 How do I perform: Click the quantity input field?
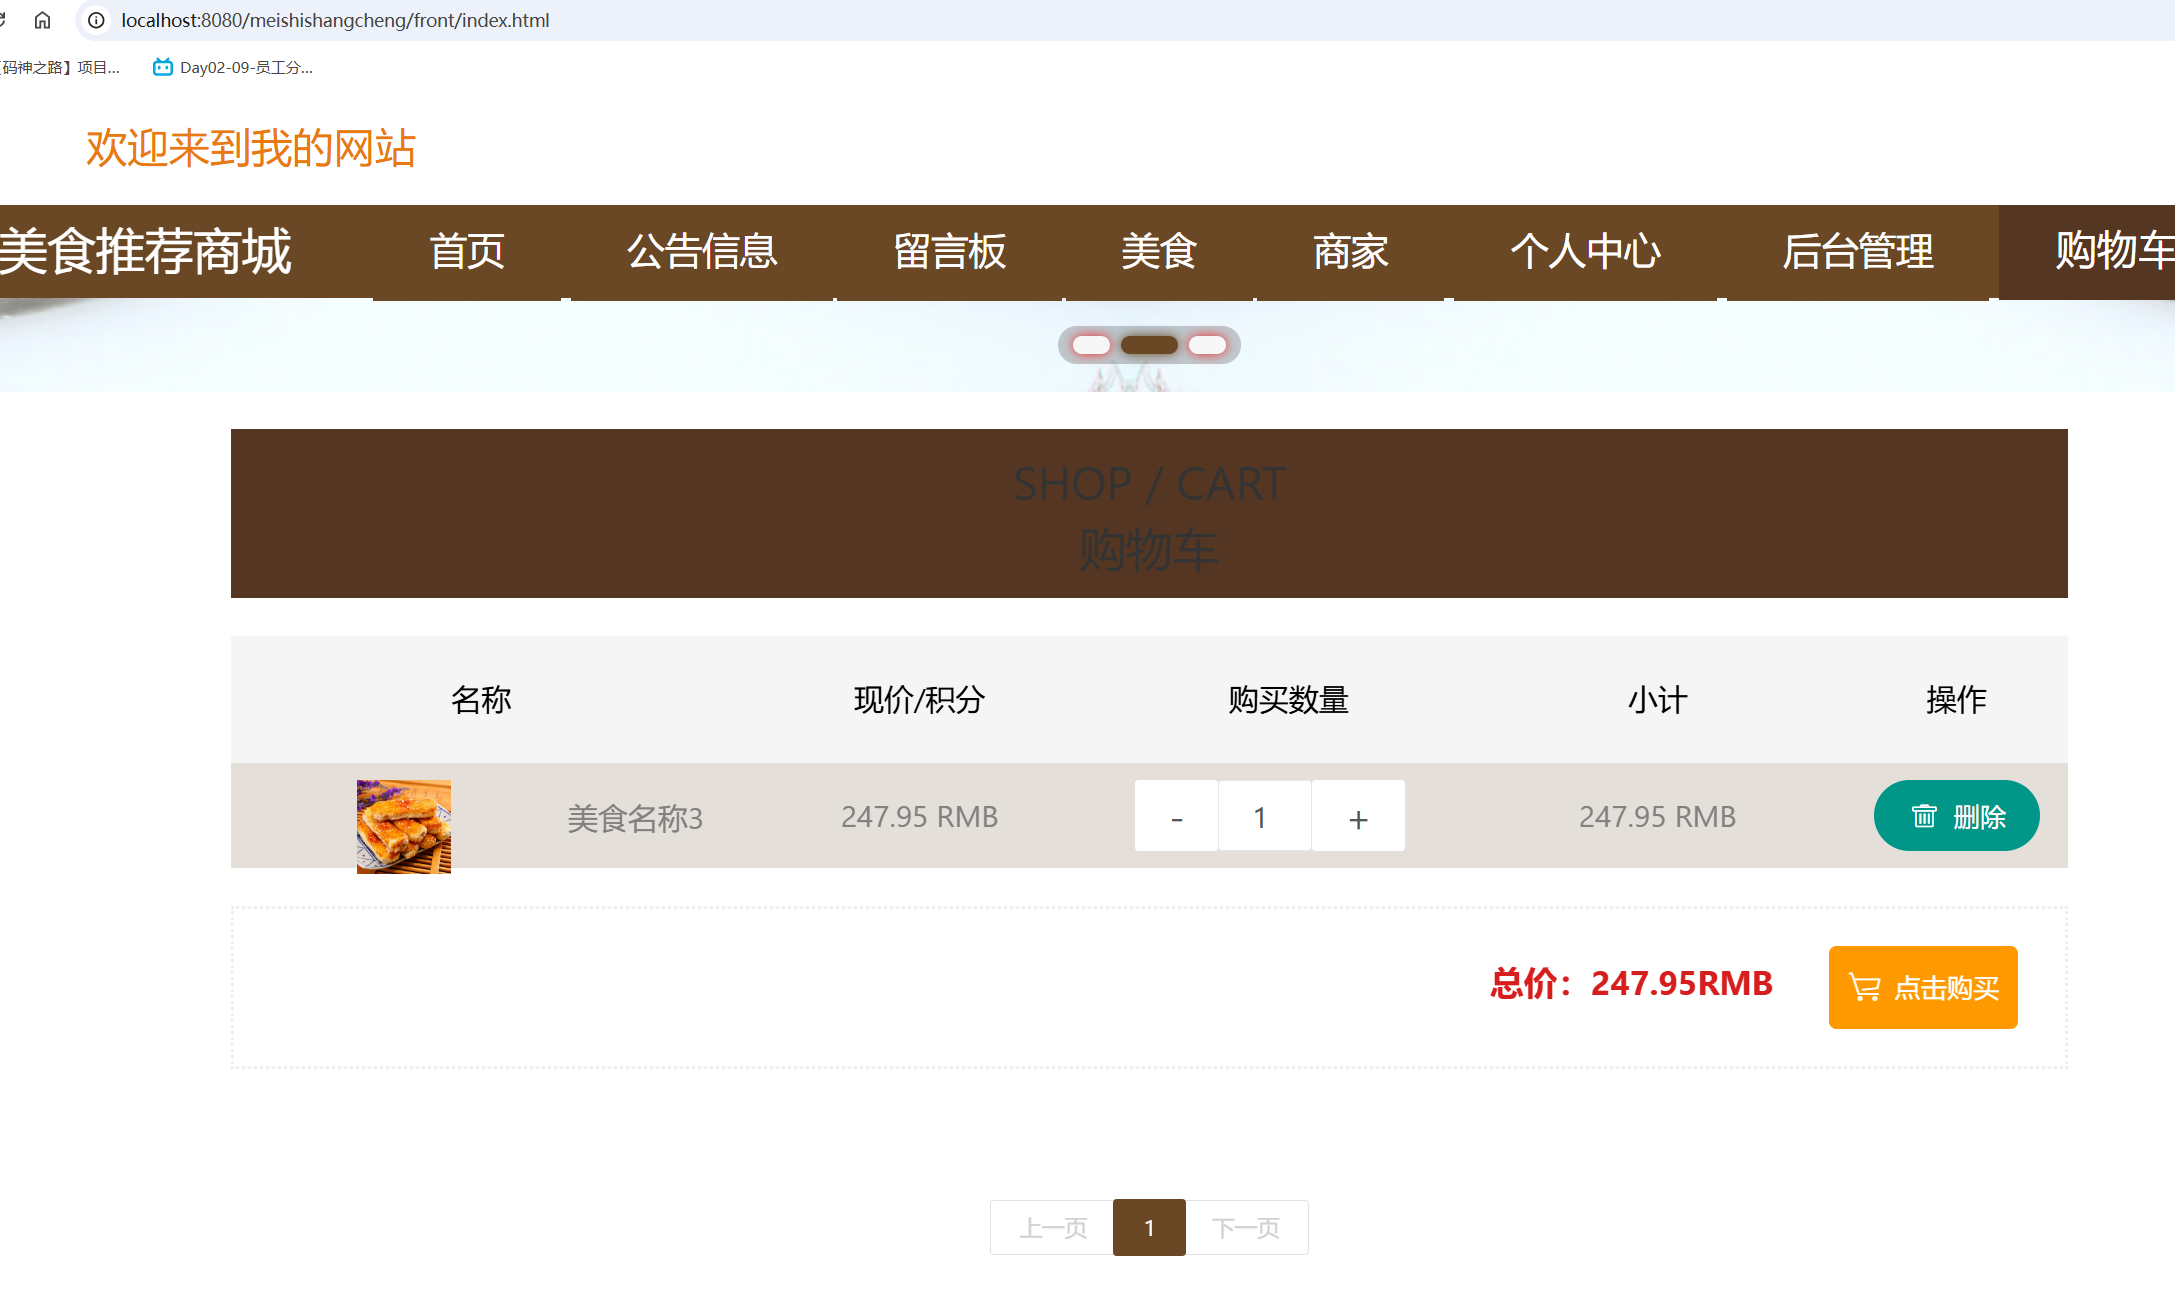(x=1264, y=816)
